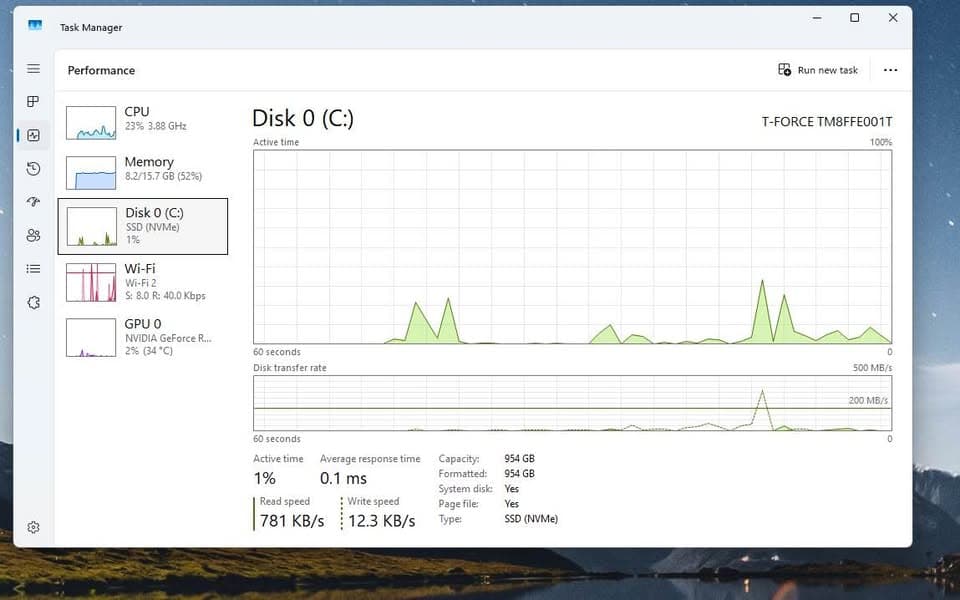Select the Performance page icon in sidebar
The height and width of the screenshot is (600, 960).
tap(34, 135)
